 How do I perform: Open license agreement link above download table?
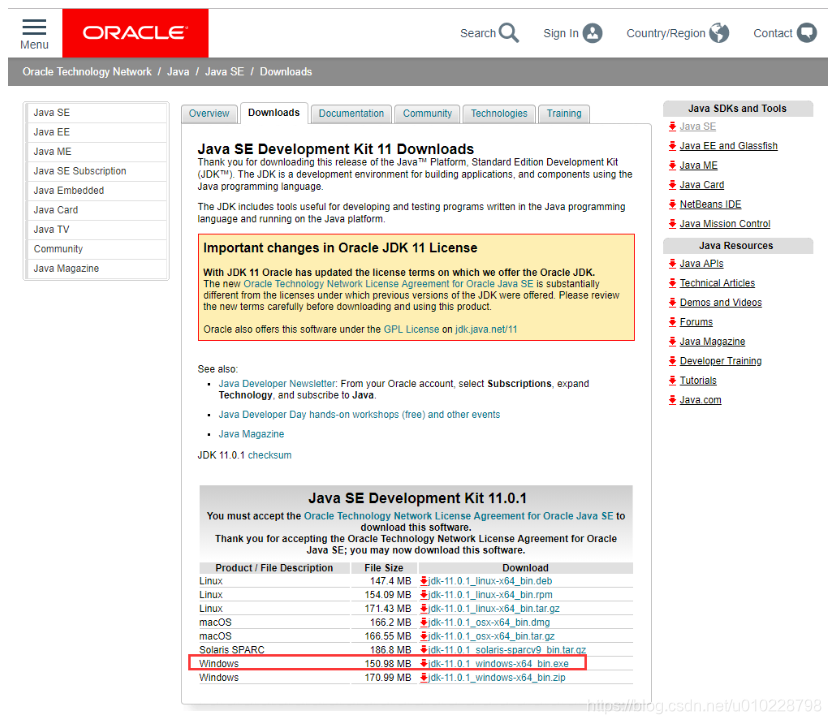coord(458,516)
